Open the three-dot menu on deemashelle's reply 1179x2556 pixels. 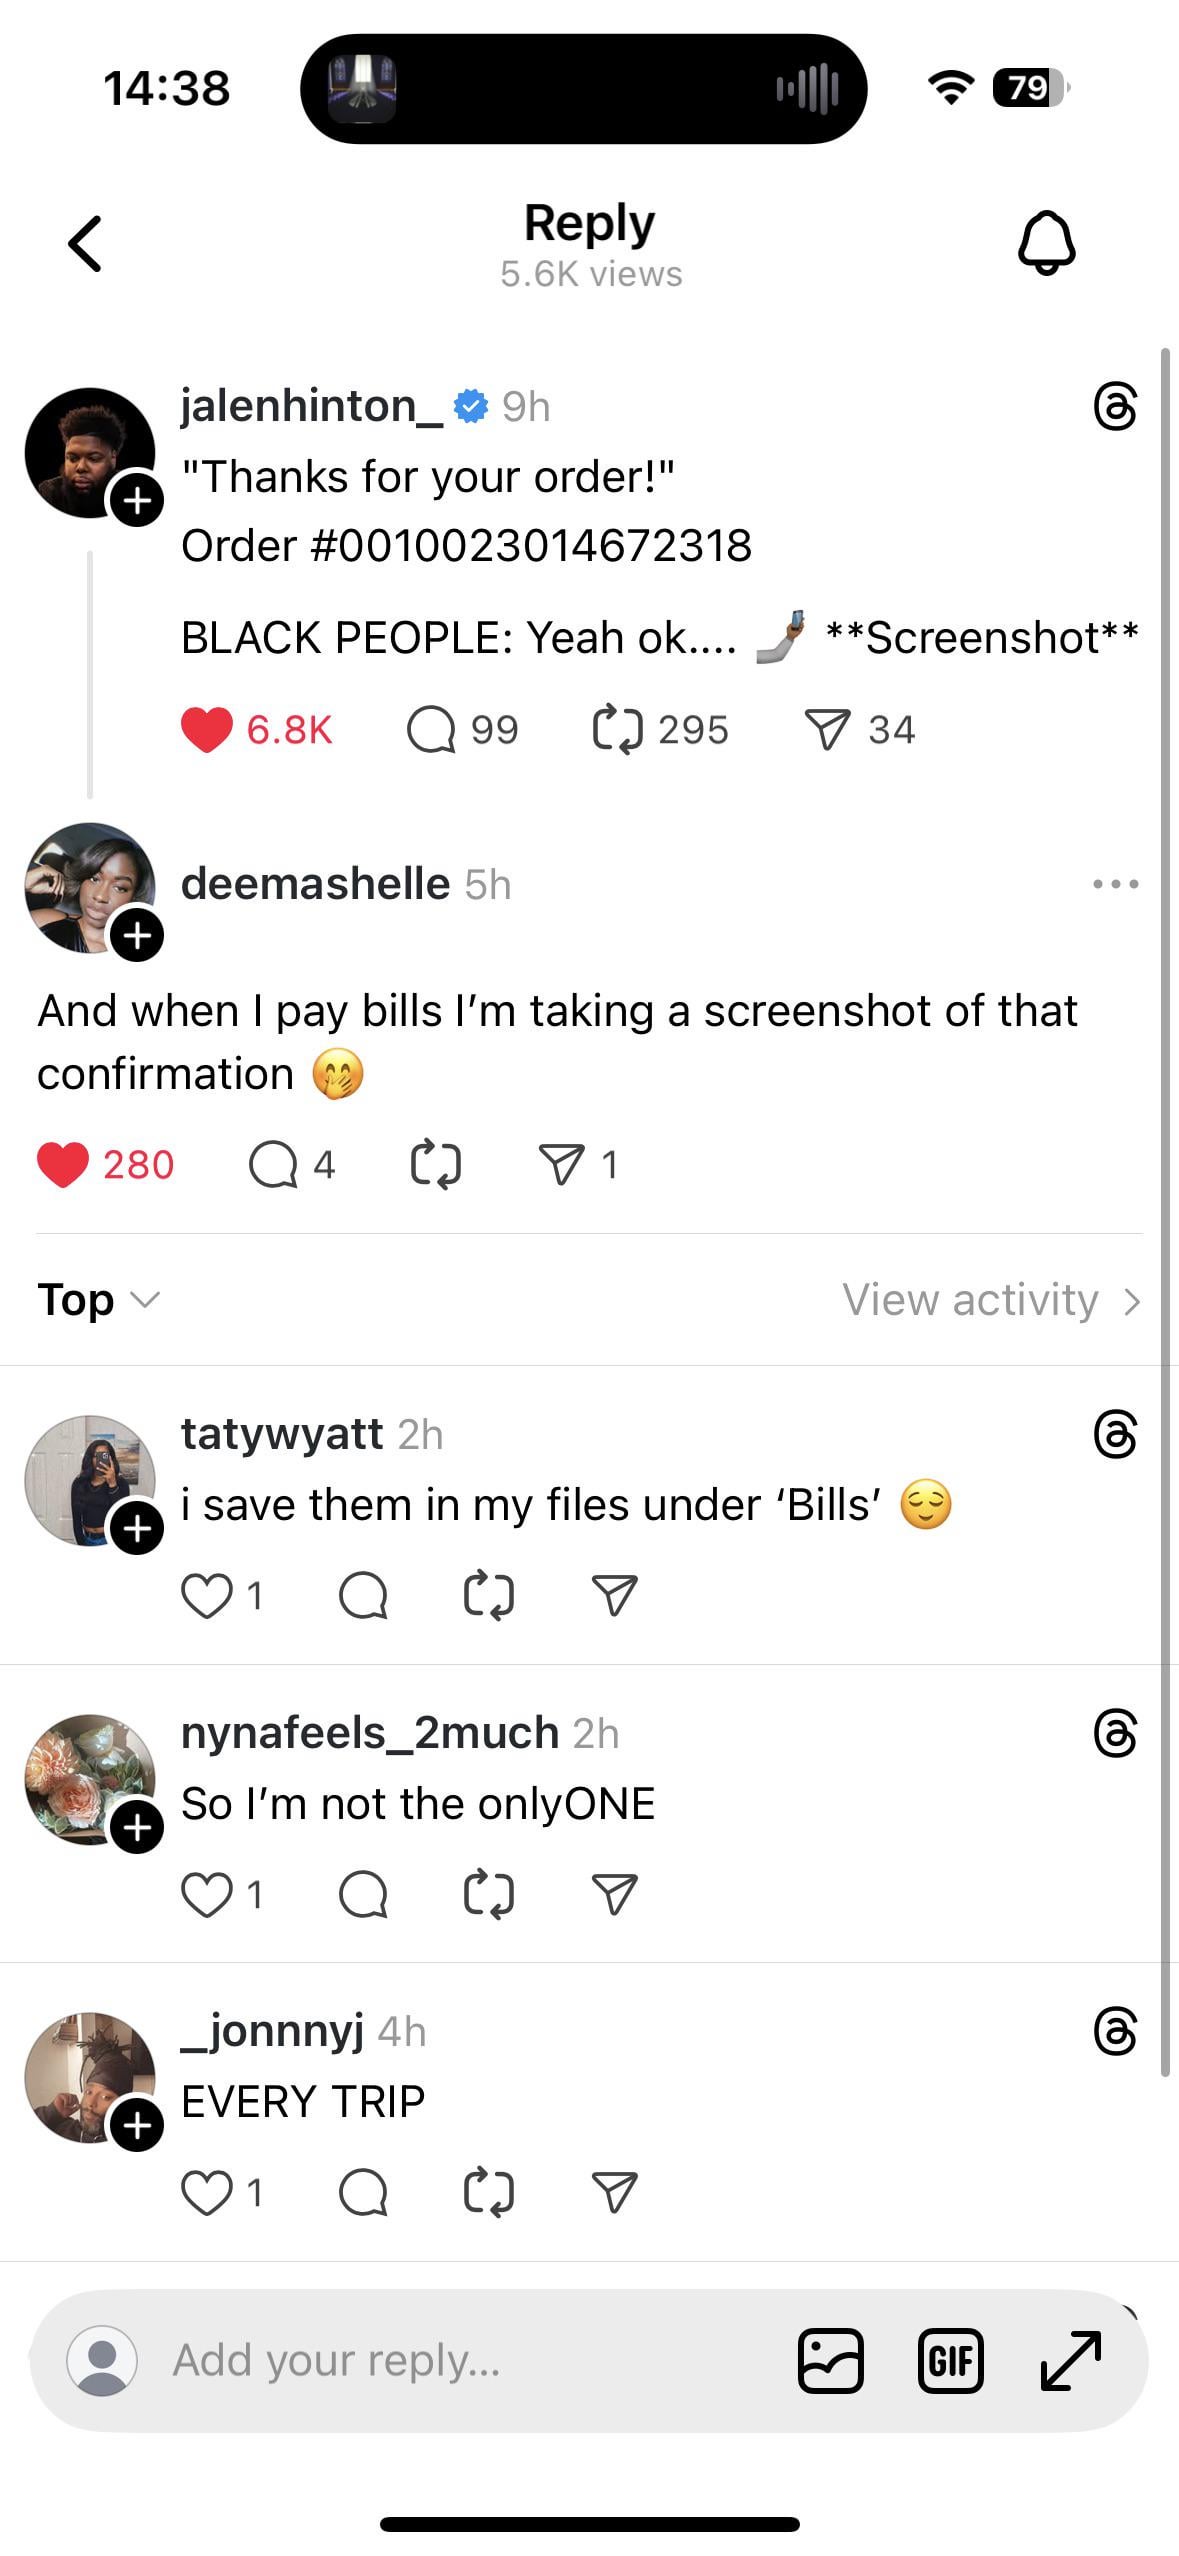tap(1115, 884)
